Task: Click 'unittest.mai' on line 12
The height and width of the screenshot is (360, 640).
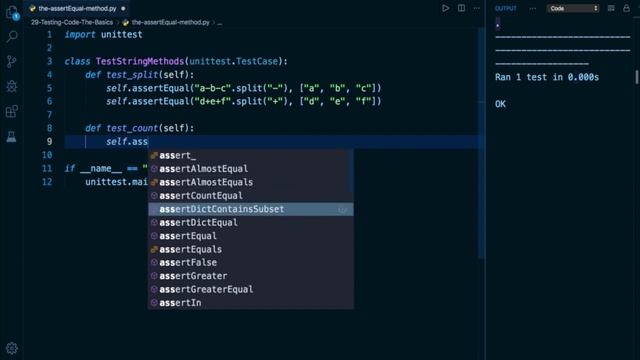Action: (116, 182)
